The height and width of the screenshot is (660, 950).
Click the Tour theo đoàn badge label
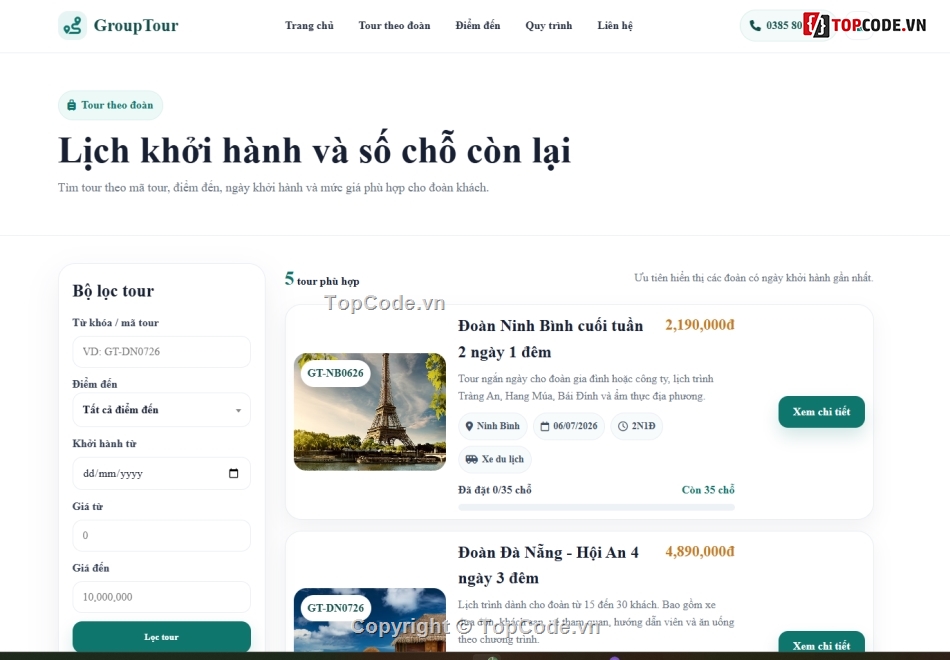click(x=117, y=105)
